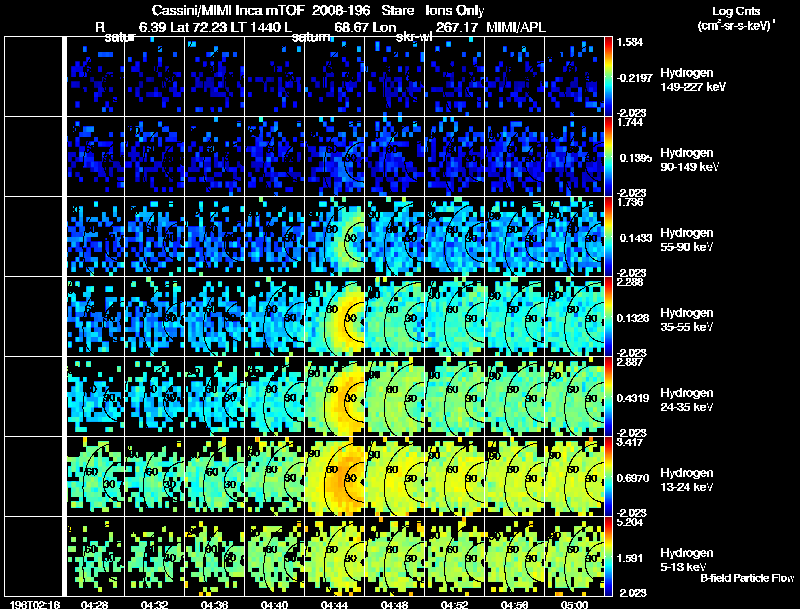Click the Hydrogen 35-55 keV row label
Image resolution: width=800 pixels, height=609 pixels.
point(687,319)
